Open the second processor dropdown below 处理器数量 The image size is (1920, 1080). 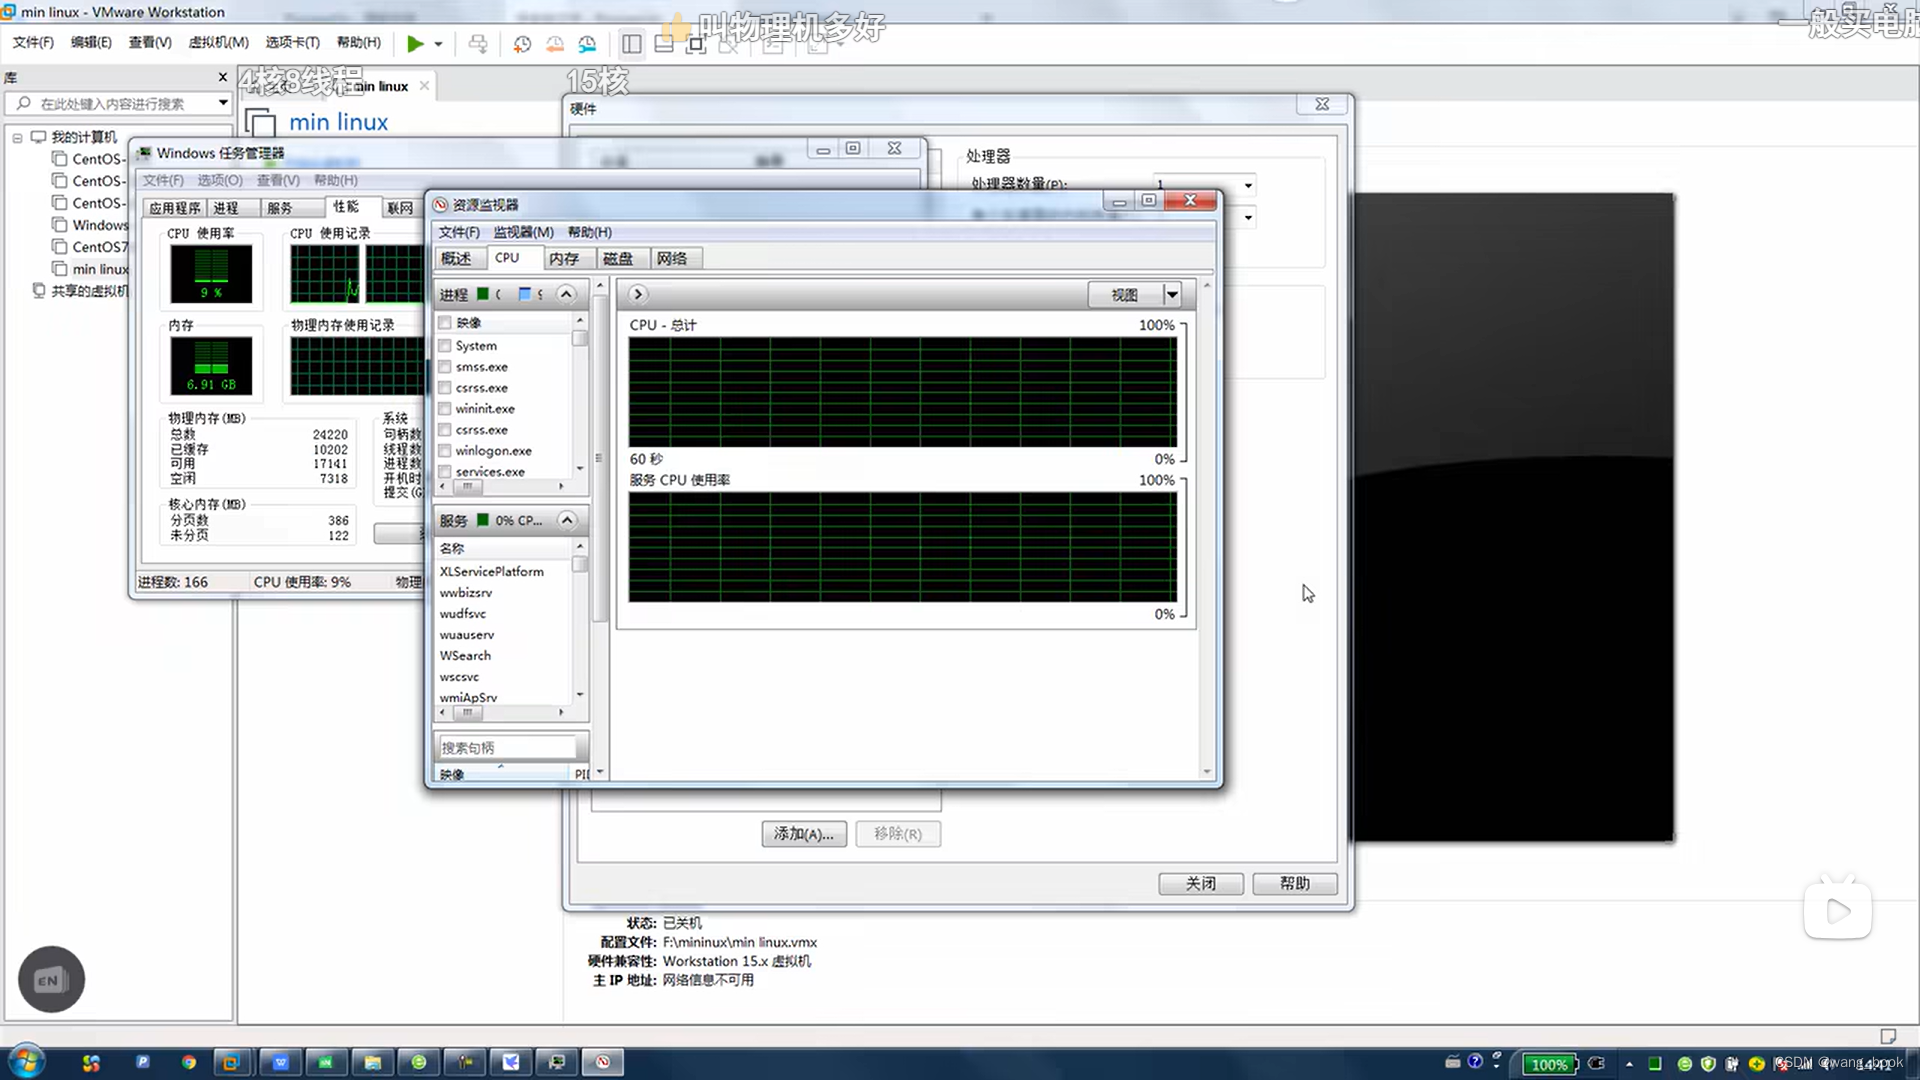pos(1248,218)
